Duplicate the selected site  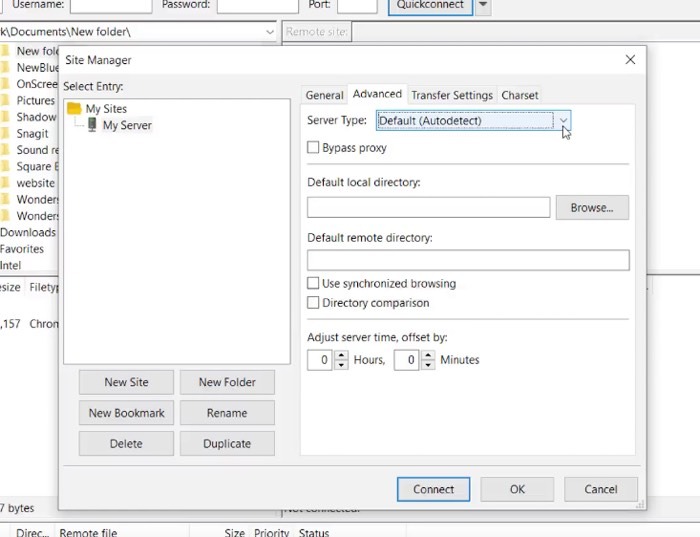click(x=227, y=444)
